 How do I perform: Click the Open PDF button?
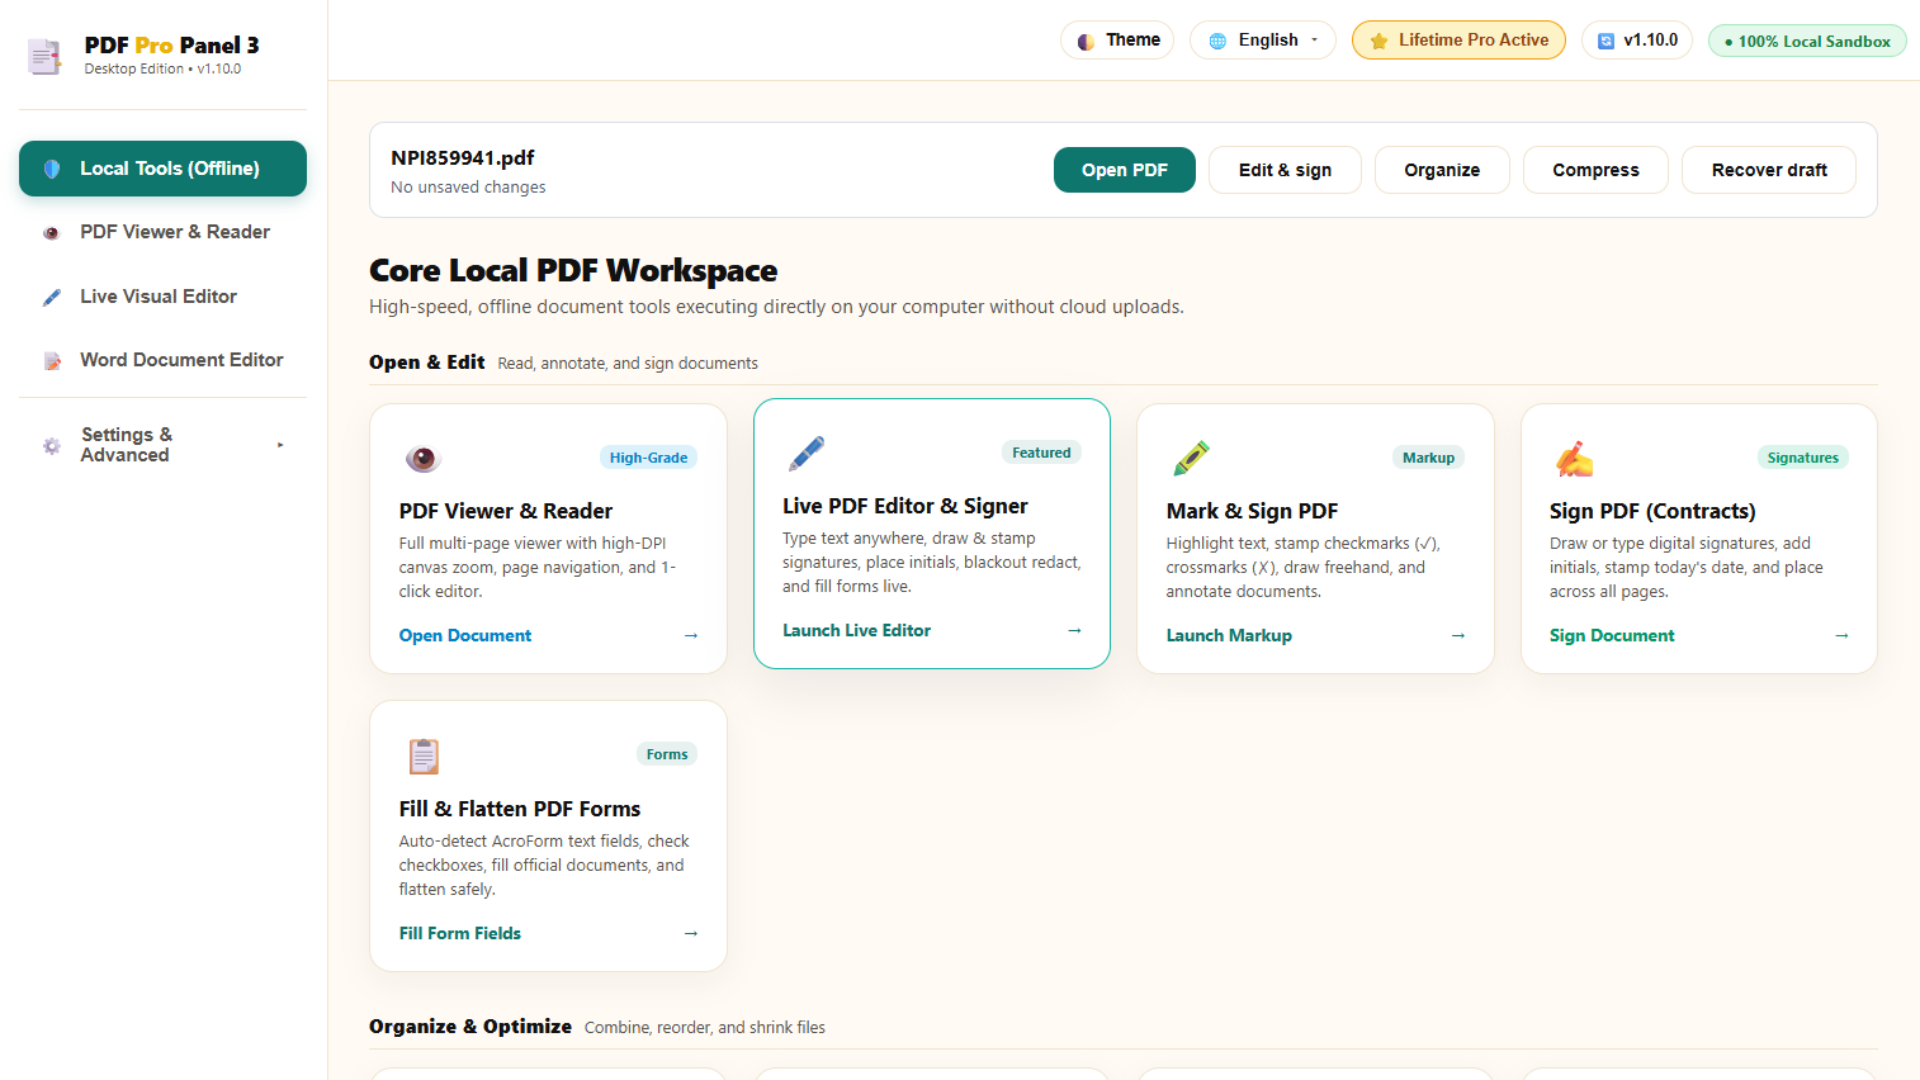click(x=1124, y=170)
